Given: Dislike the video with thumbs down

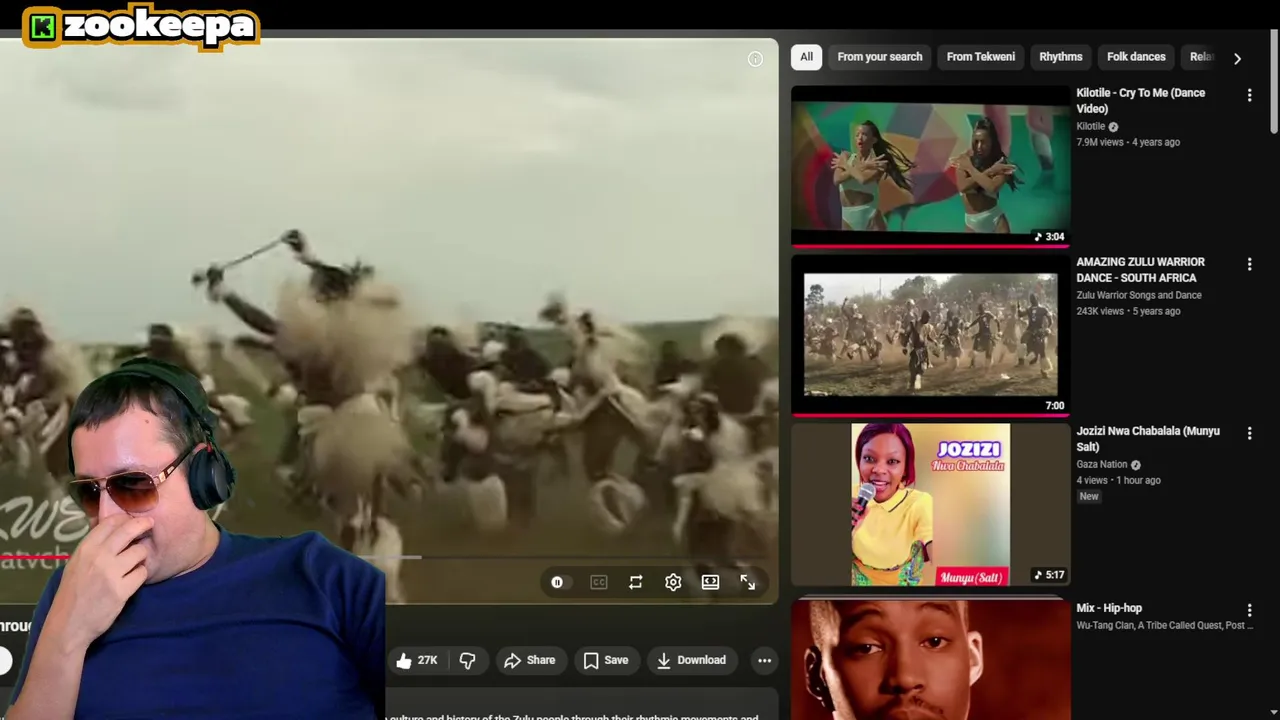Looking at the screenshot, I should tap(467, 660).
